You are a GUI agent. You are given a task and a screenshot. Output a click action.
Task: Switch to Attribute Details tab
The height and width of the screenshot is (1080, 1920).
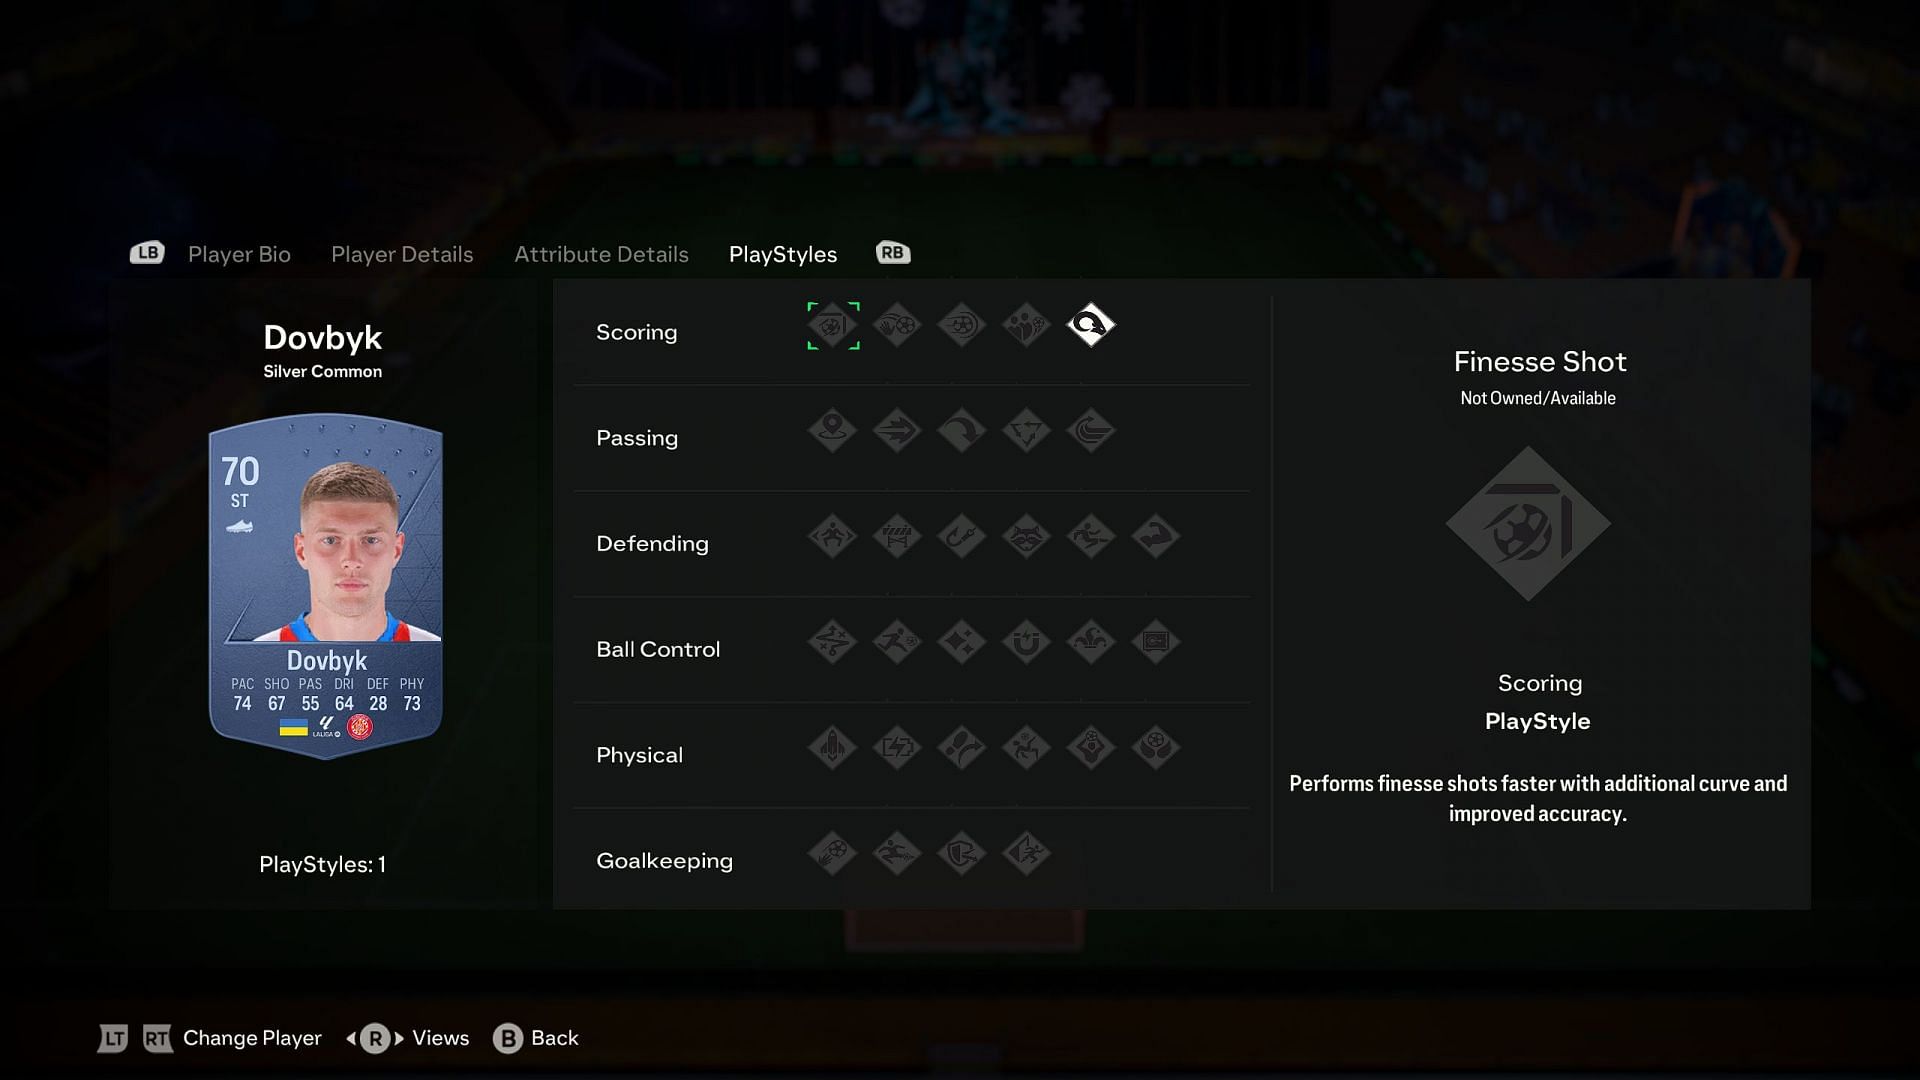coord(600,253)
